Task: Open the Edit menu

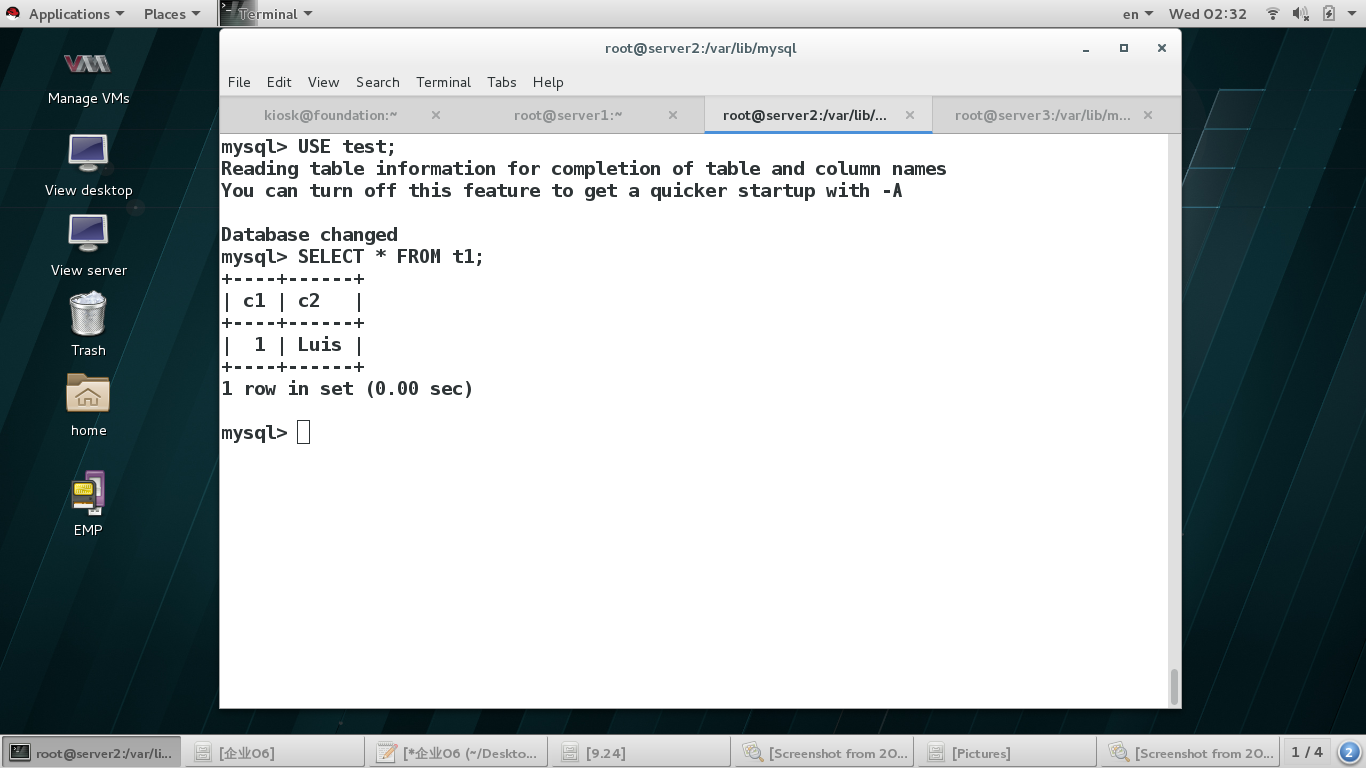Action: 279,82
